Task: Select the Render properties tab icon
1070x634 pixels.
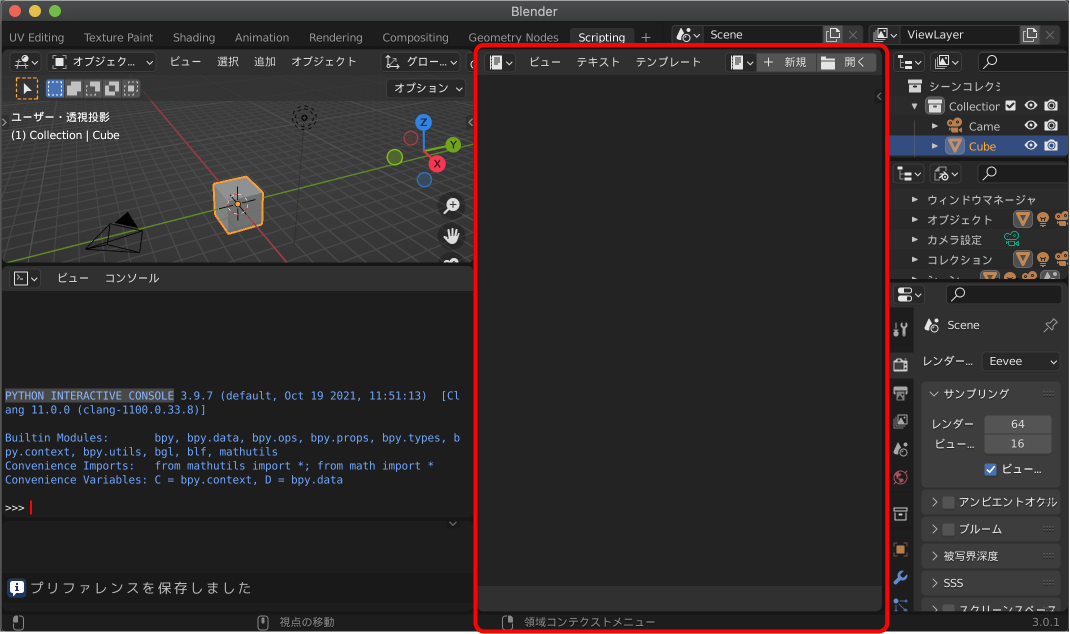Action: coord(899,364)
